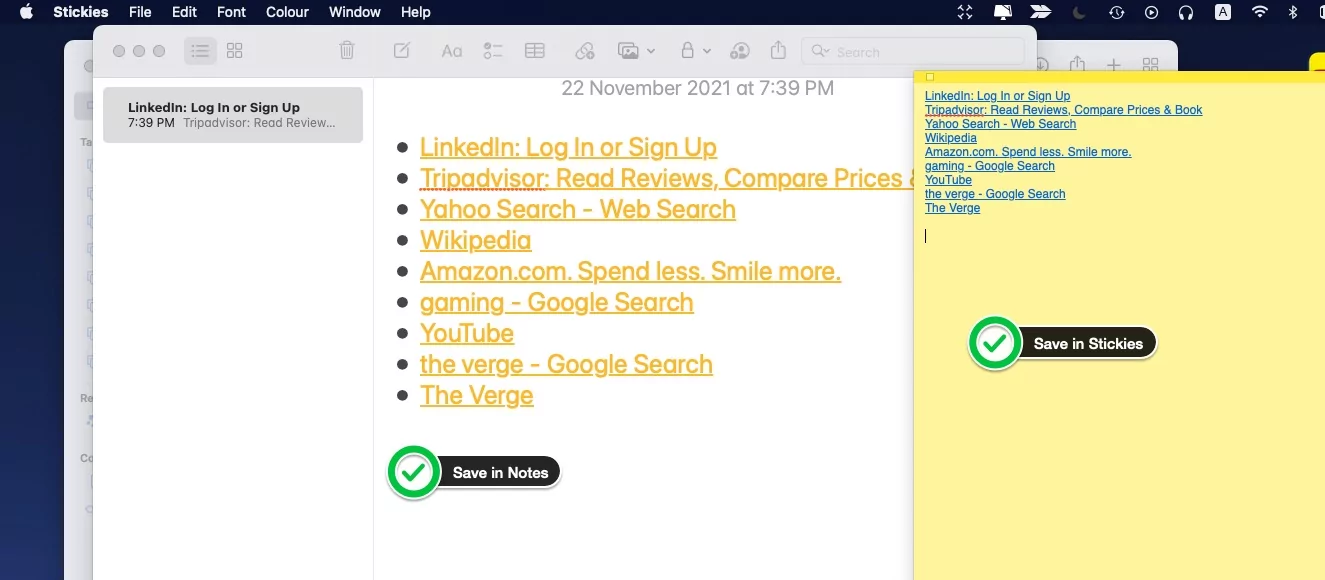
Task: Click Amazon.com link in the Stickies note
Action: (1028, 152)
